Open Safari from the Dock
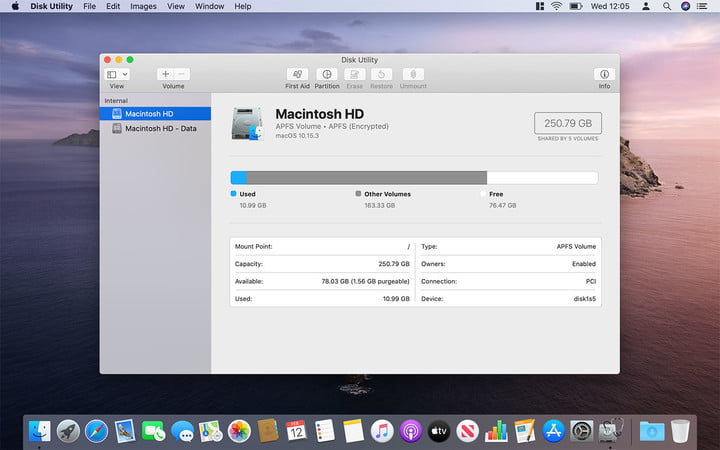This screenshot has width=720, height=450. [97, 431]
